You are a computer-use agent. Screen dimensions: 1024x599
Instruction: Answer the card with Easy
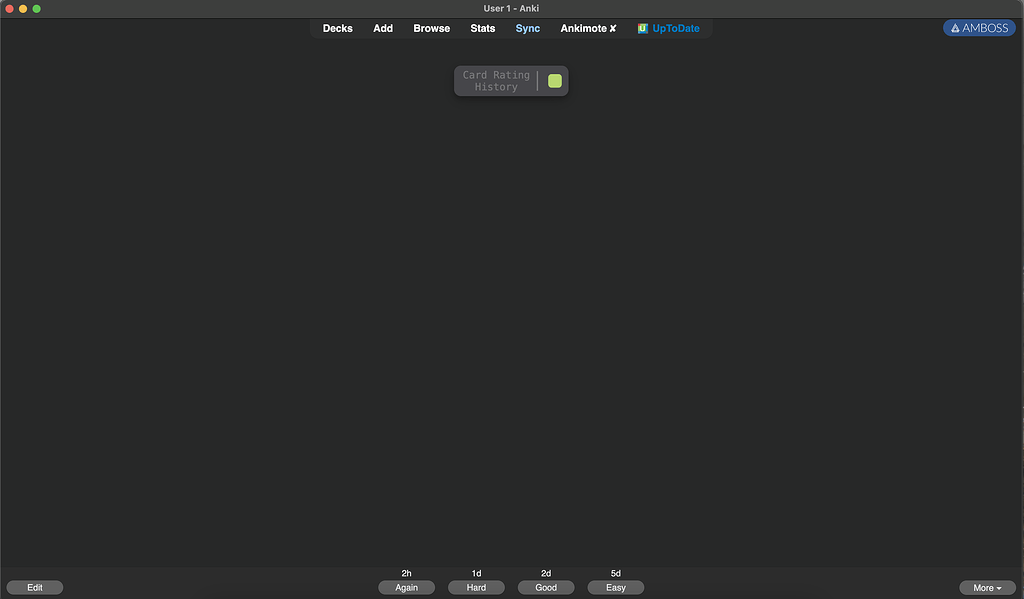(615, 587)
